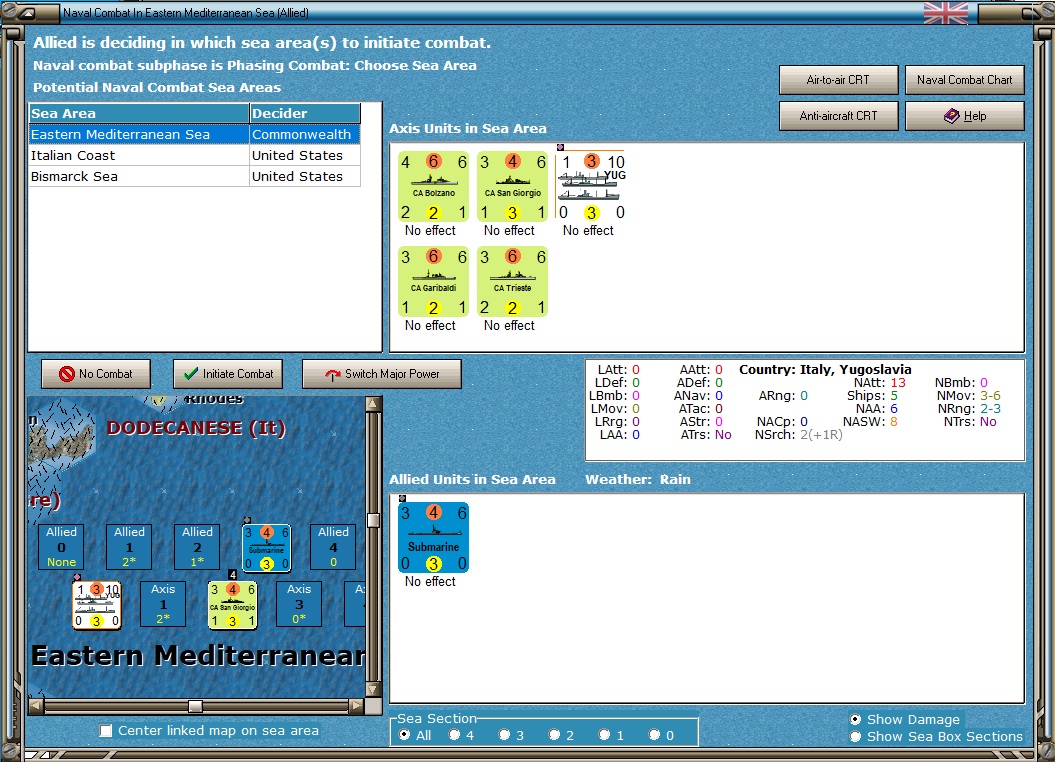Click the Axis 1 sea box section
Viewport: 1055px width, 762px height.
pyautogui.click(x=163, y=604)
